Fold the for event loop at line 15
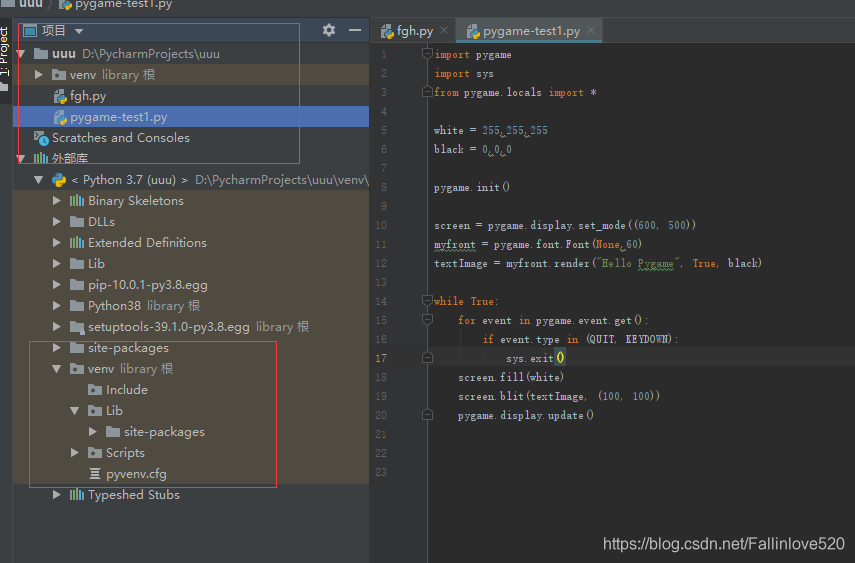Screen dimensions: 855x563 428,319
